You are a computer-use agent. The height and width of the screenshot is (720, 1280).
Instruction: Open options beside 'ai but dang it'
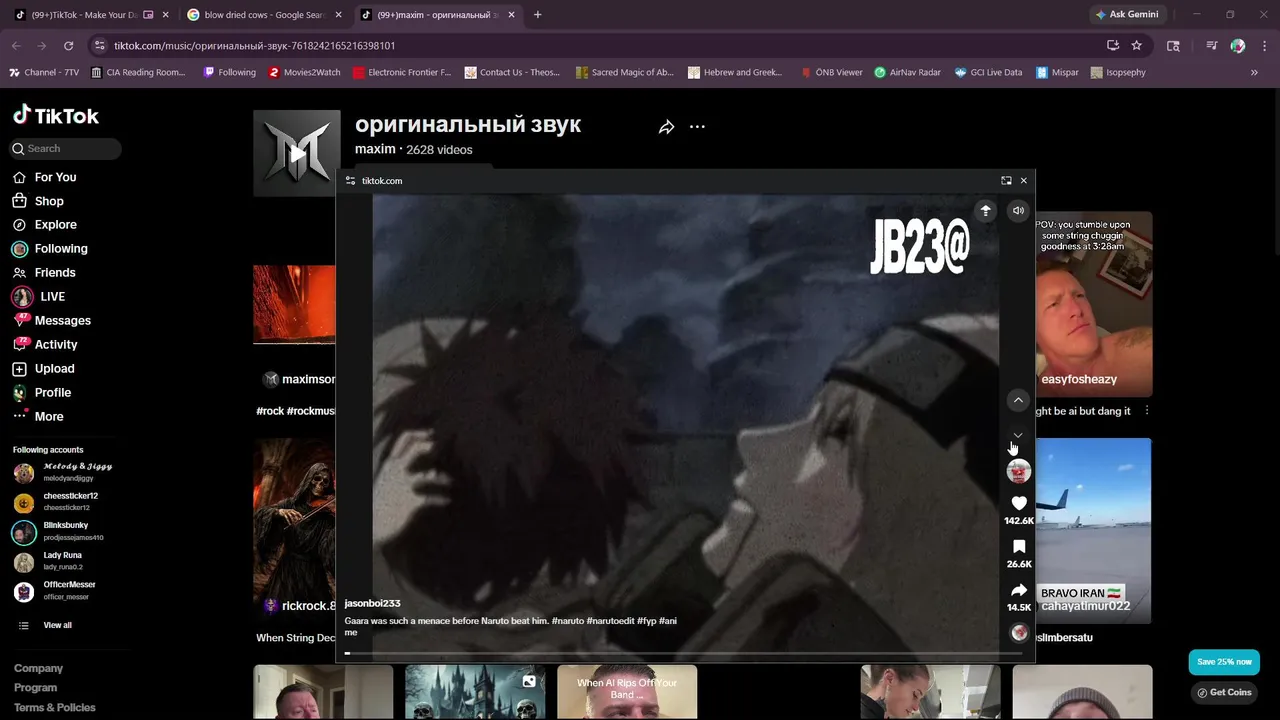(1146, 411)
